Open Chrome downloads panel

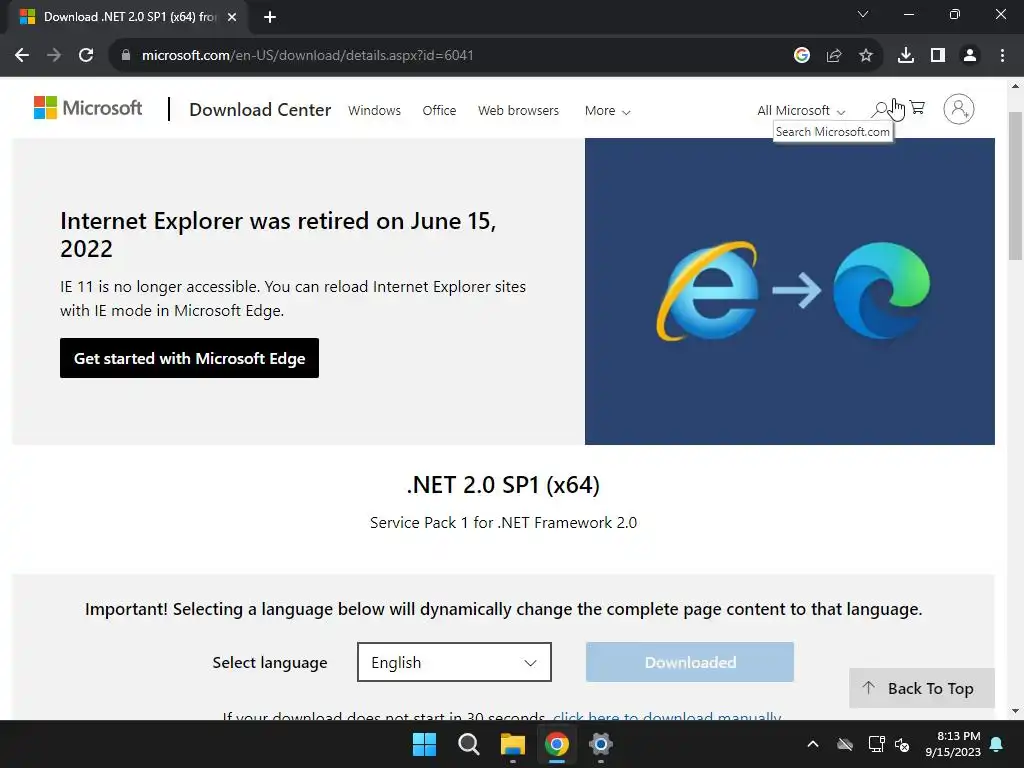(x=906, y=56)
